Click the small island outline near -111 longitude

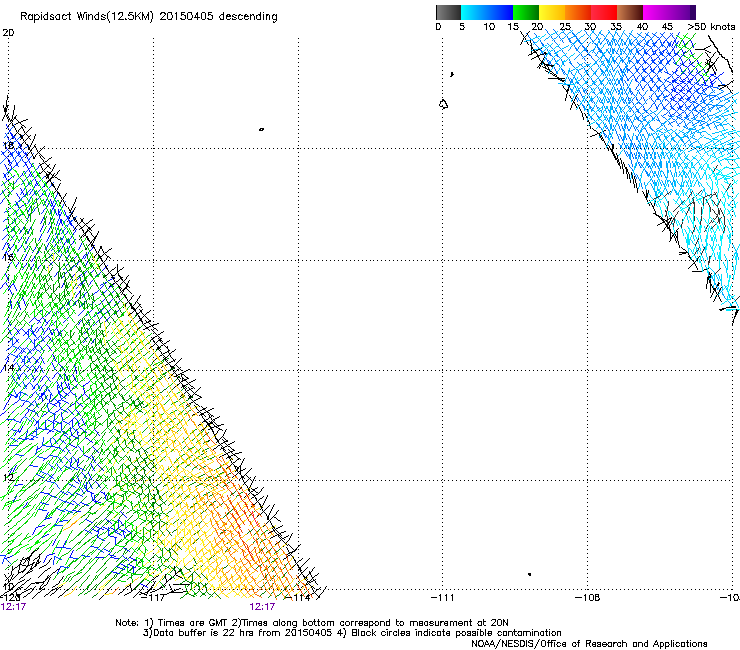(x=443, y=104)
